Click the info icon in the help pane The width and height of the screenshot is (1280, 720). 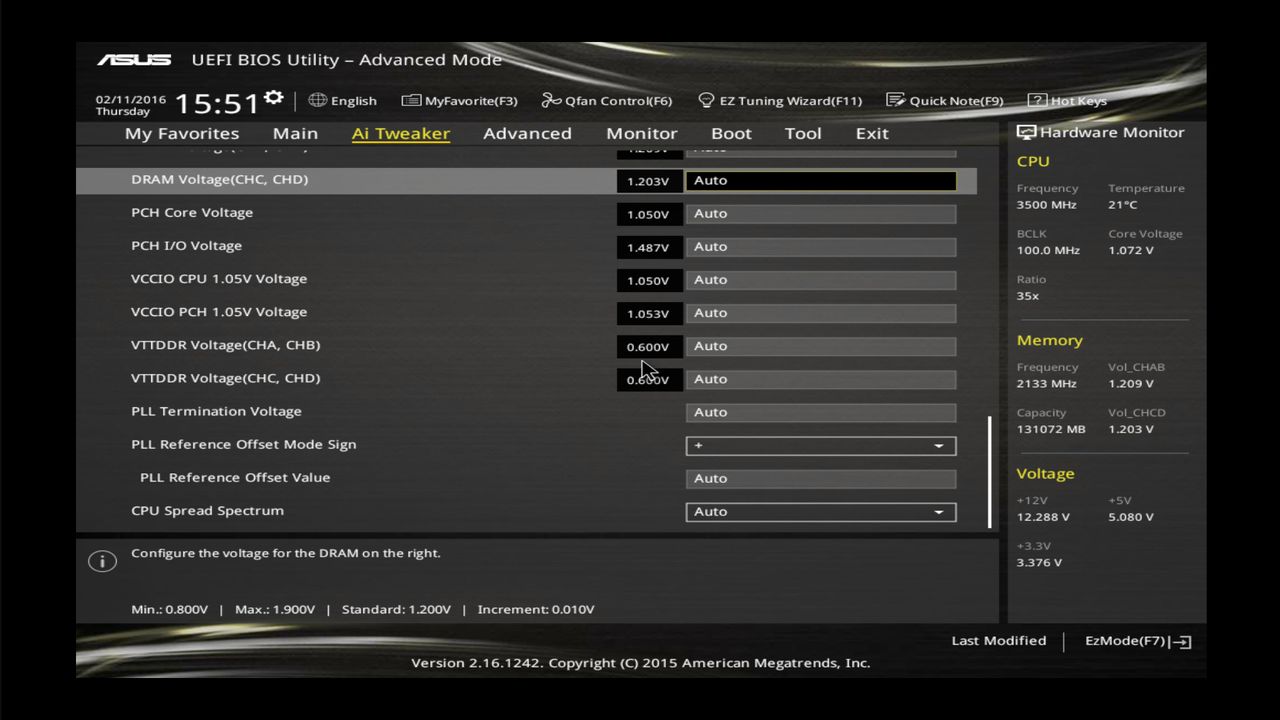(x=102, y=561)
